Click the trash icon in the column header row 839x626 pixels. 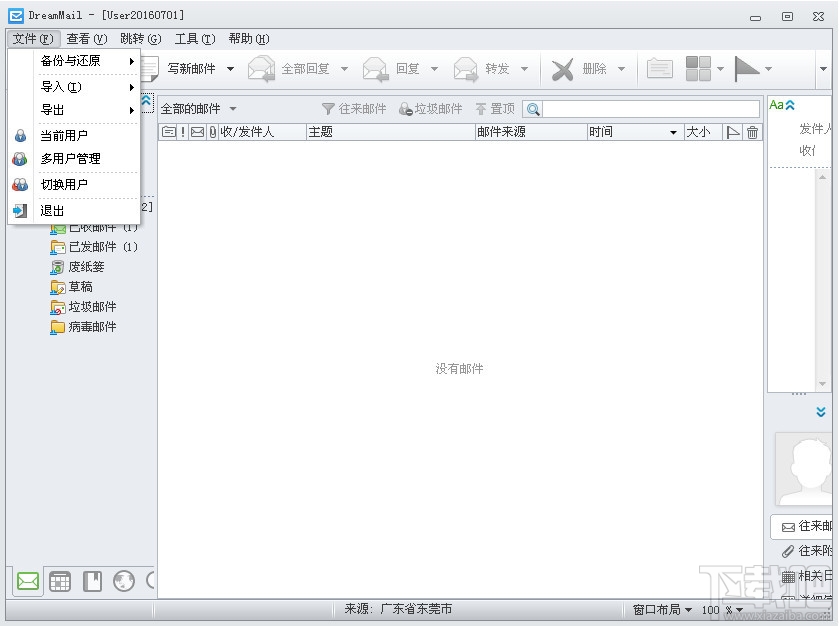coord(754,131)
